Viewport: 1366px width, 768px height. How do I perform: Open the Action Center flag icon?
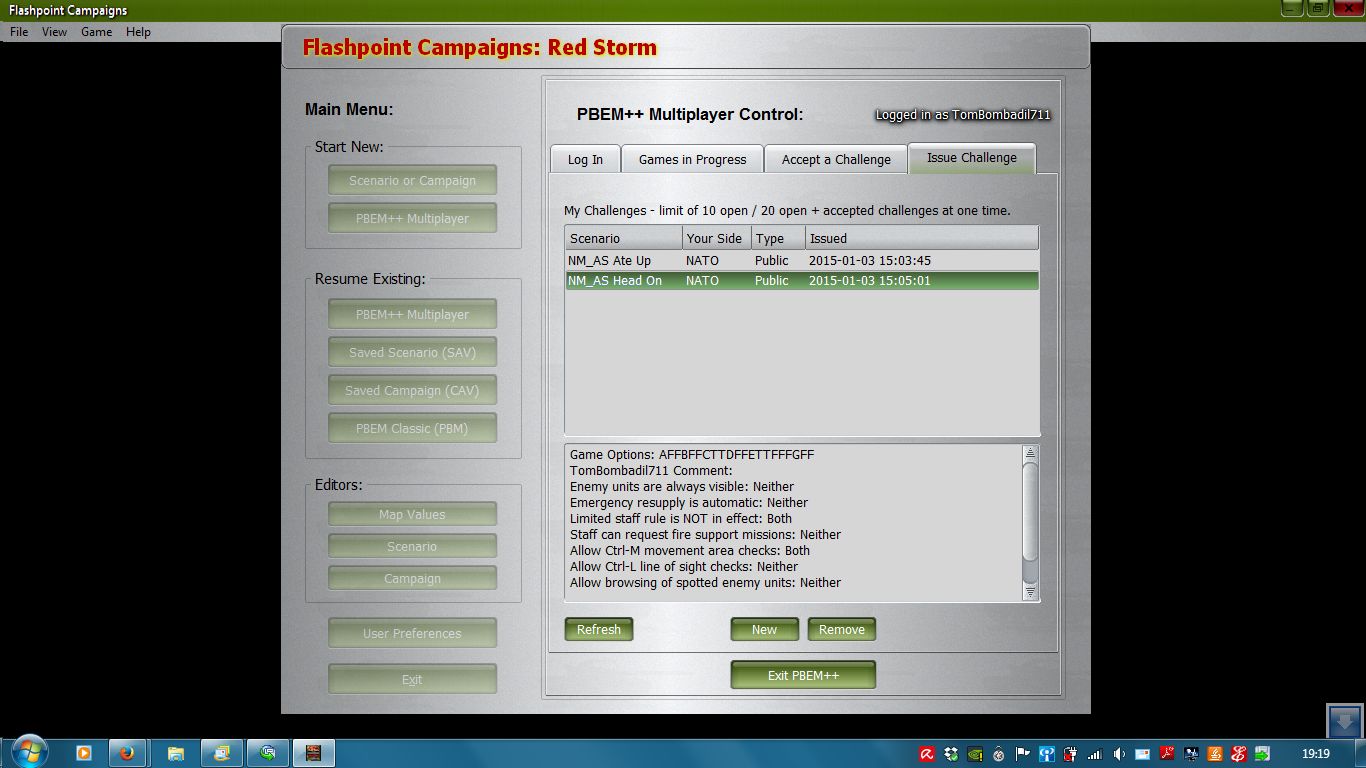click(x=1023, y=754)
